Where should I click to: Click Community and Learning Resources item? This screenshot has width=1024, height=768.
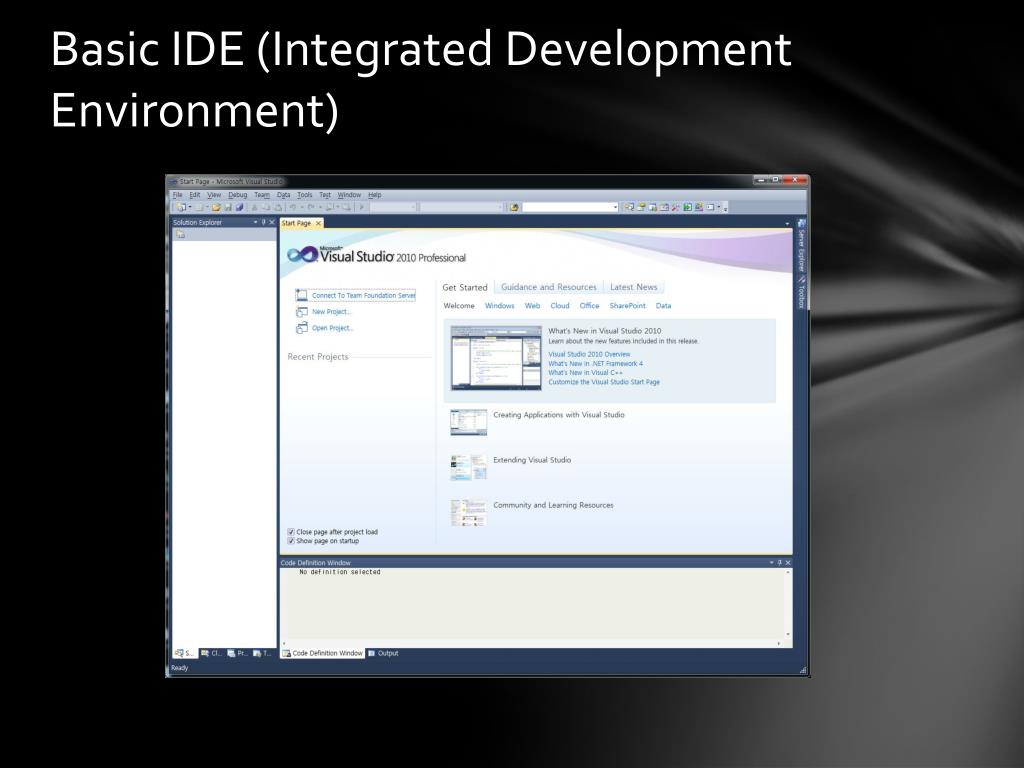553,505
